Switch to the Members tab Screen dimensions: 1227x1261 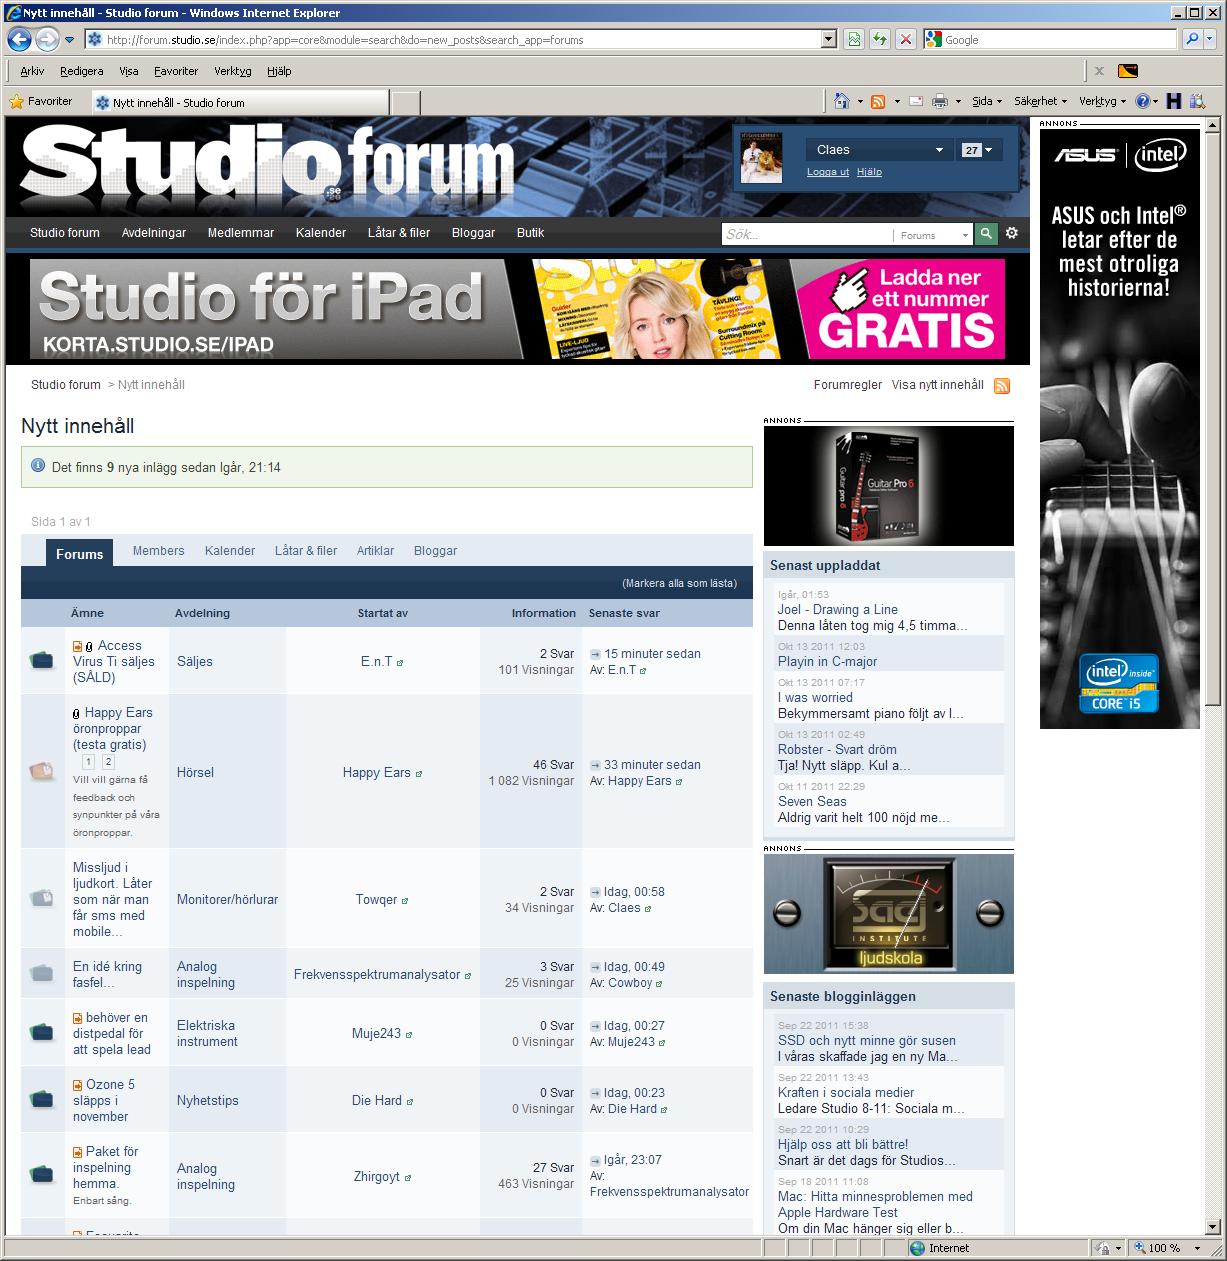point(159,551)
